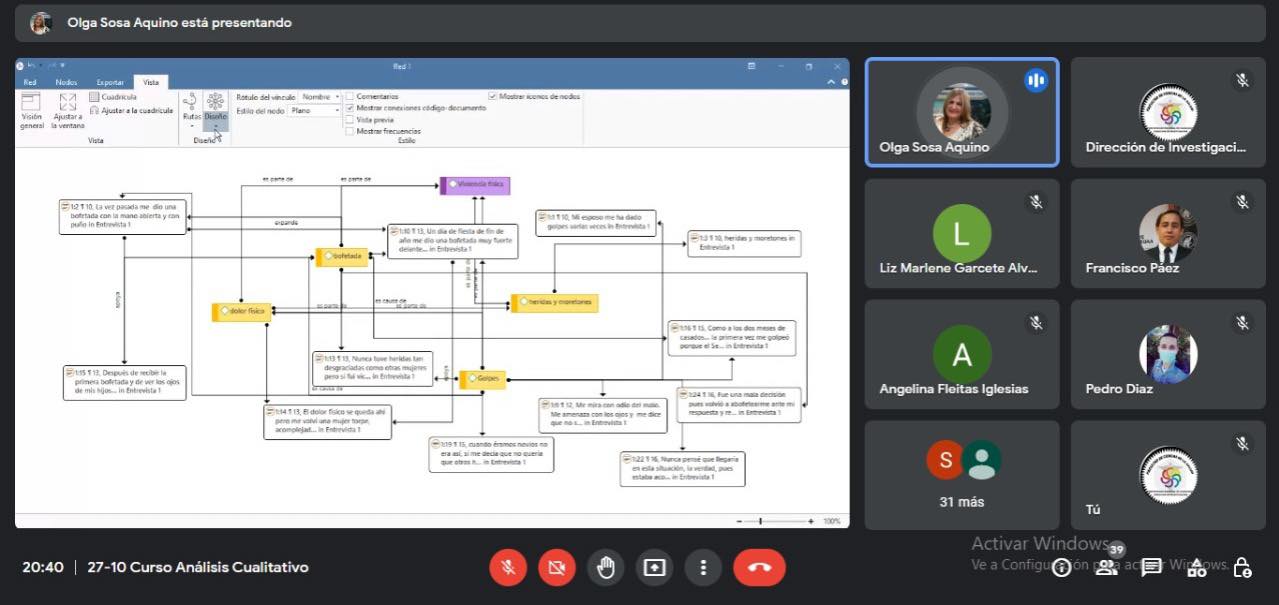Image resolution: width=1279 pixels, height=605 pixels.
Task: Click Francisco Páez's participant tile
Action: coord(1168,233)
